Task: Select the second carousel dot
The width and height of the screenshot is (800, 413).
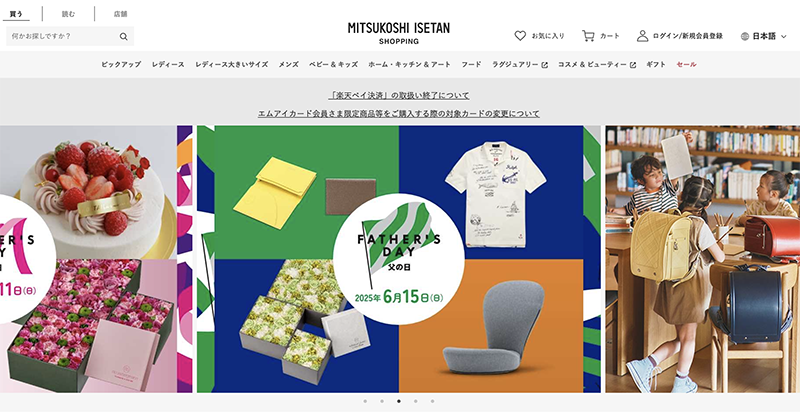Action: 382,401
